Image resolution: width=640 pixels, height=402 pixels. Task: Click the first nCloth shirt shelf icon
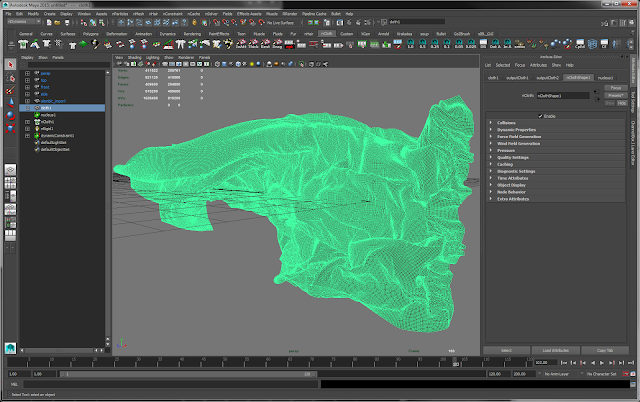(x=23, y=44)
